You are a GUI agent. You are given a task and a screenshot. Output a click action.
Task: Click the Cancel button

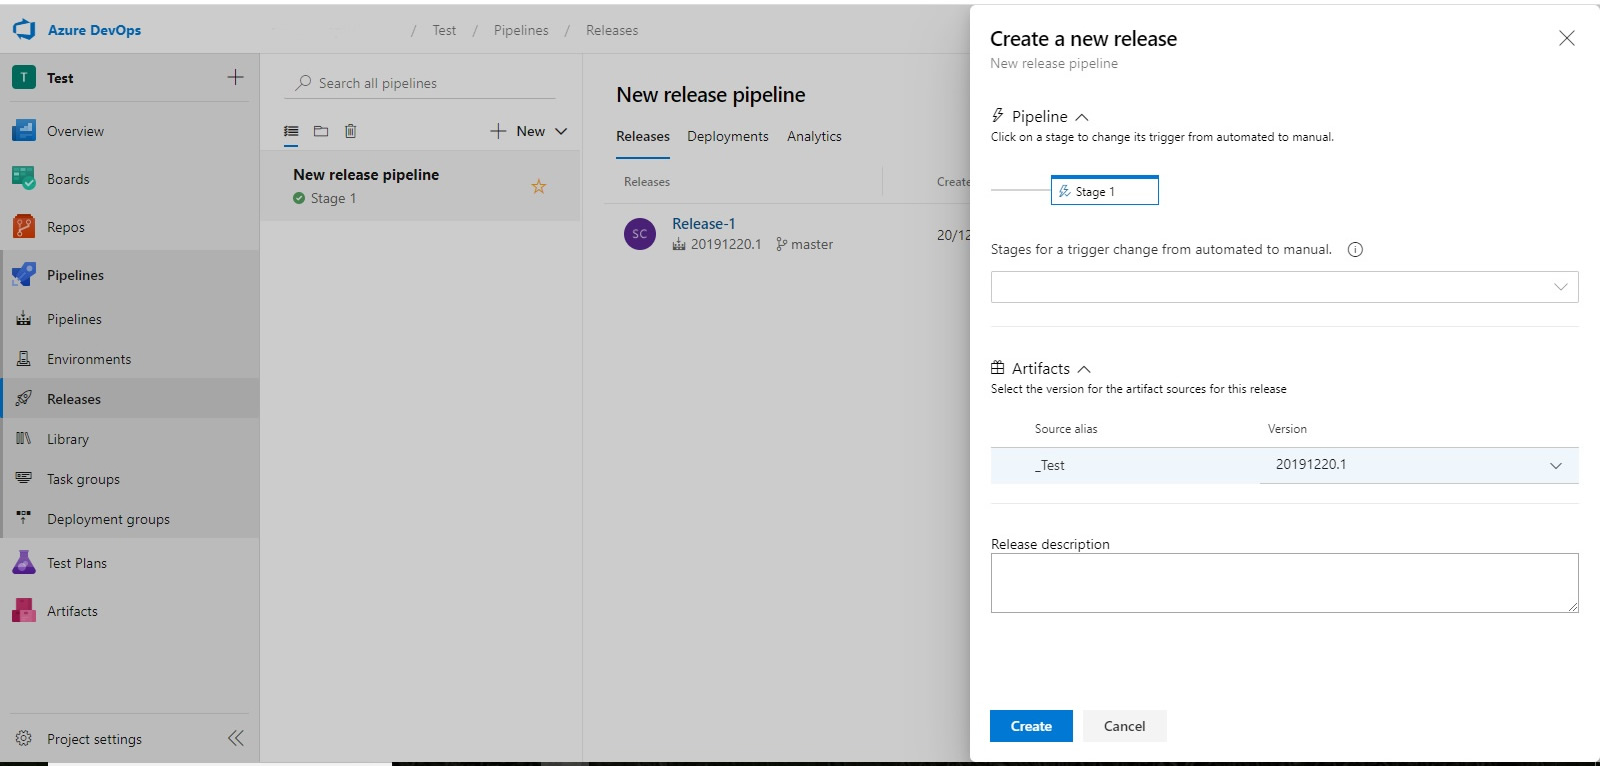tap(1124, 726)
